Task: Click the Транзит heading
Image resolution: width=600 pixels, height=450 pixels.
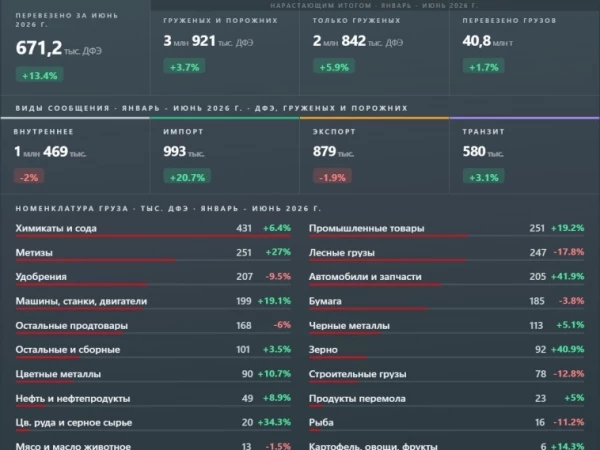Action: pyautogui.click(x=484, y=132)
